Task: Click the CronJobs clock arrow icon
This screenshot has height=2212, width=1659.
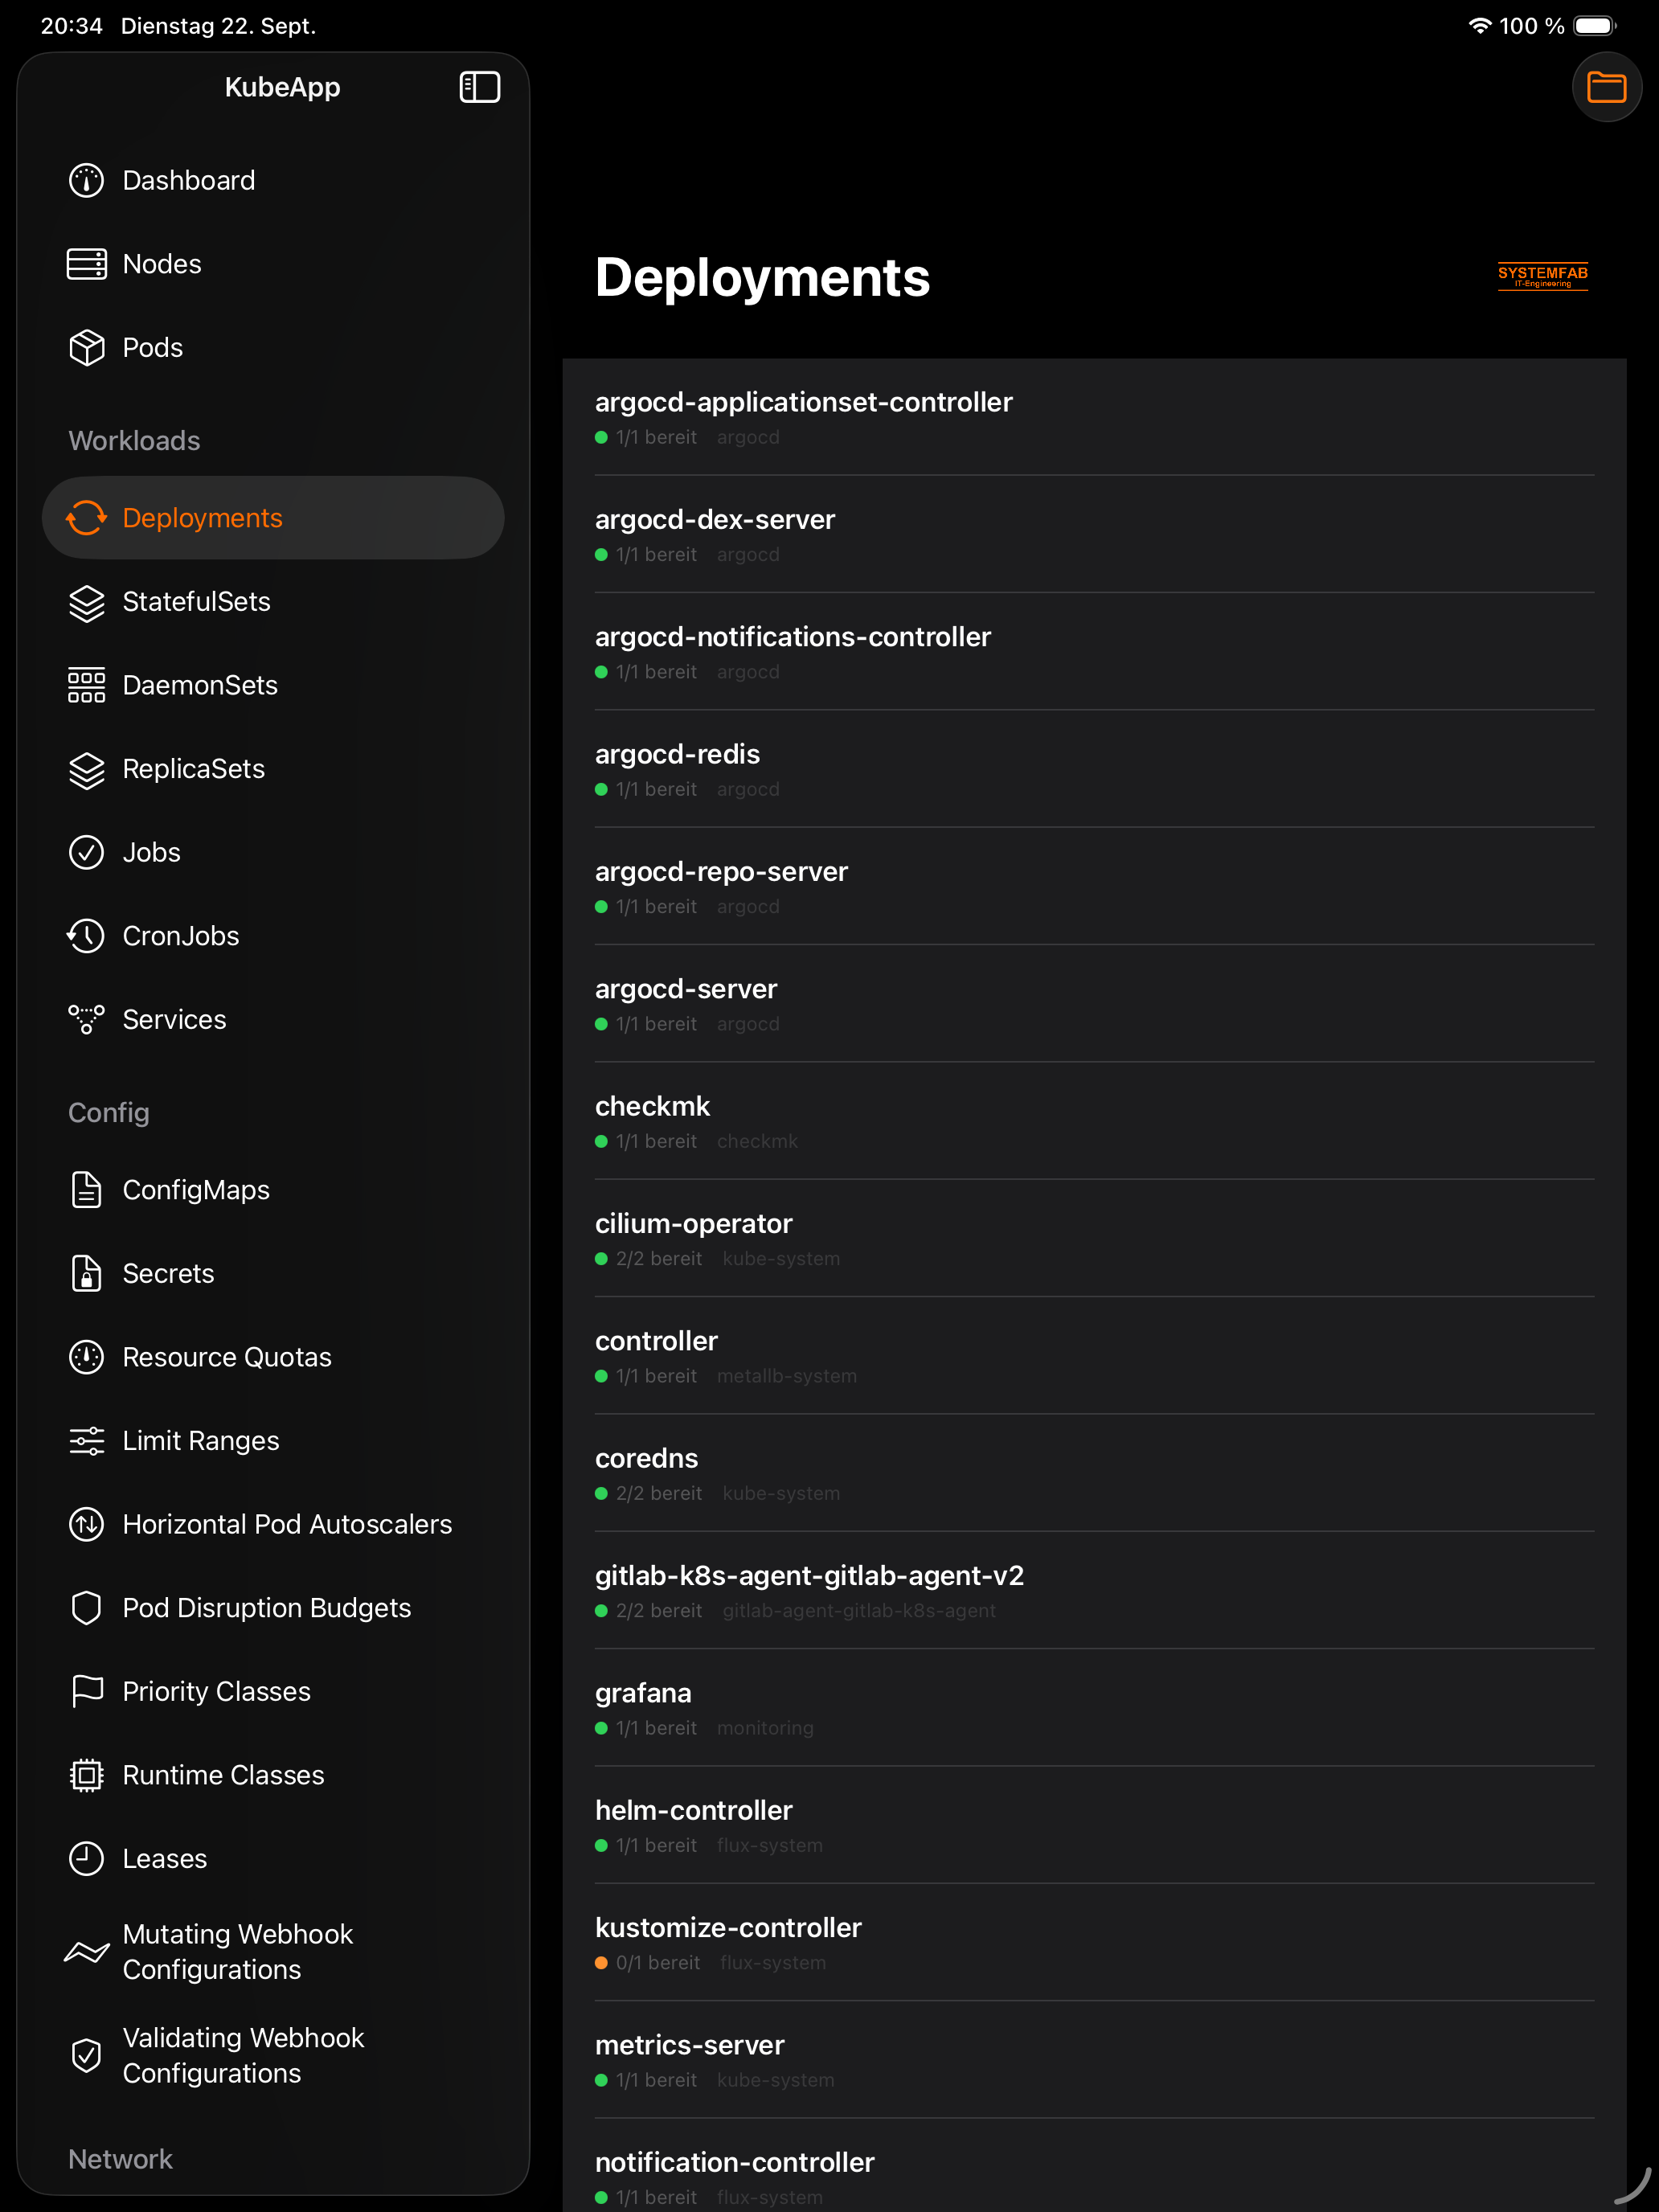Action: coord(86,937)
